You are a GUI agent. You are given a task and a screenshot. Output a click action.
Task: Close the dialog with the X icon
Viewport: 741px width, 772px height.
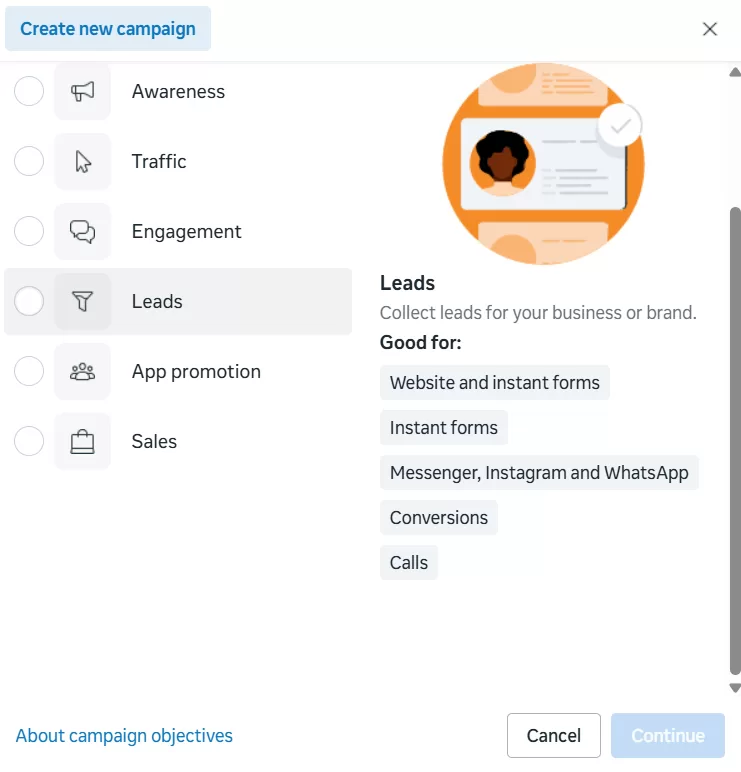[x=710, y=29]
